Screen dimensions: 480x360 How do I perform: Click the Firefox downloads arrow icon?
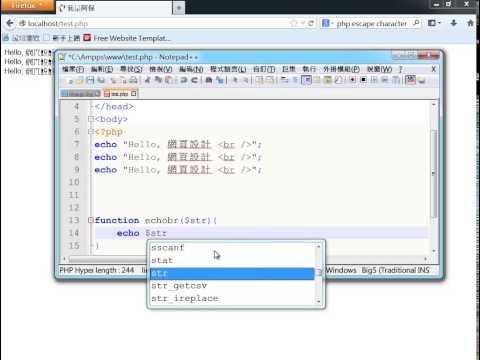coord(454,23)
